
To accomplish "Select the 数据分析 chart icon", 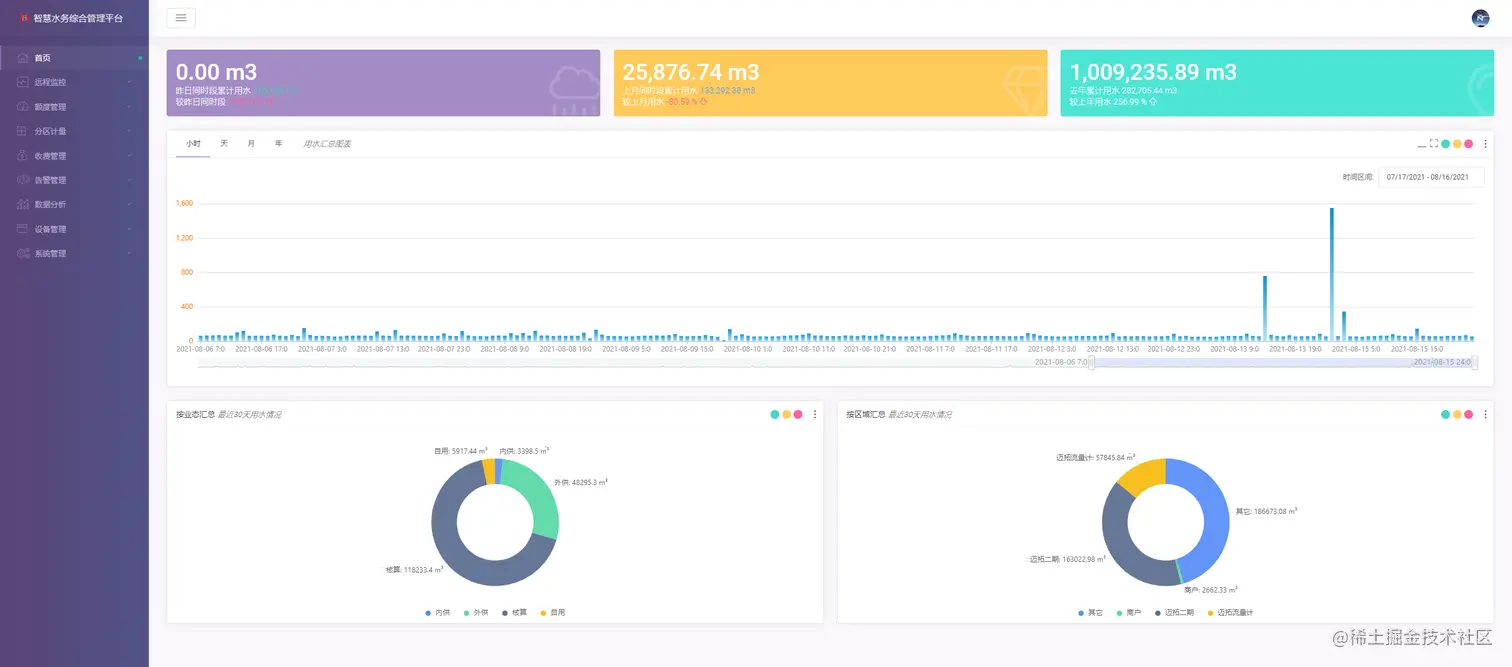I will (x=22, y=204).
